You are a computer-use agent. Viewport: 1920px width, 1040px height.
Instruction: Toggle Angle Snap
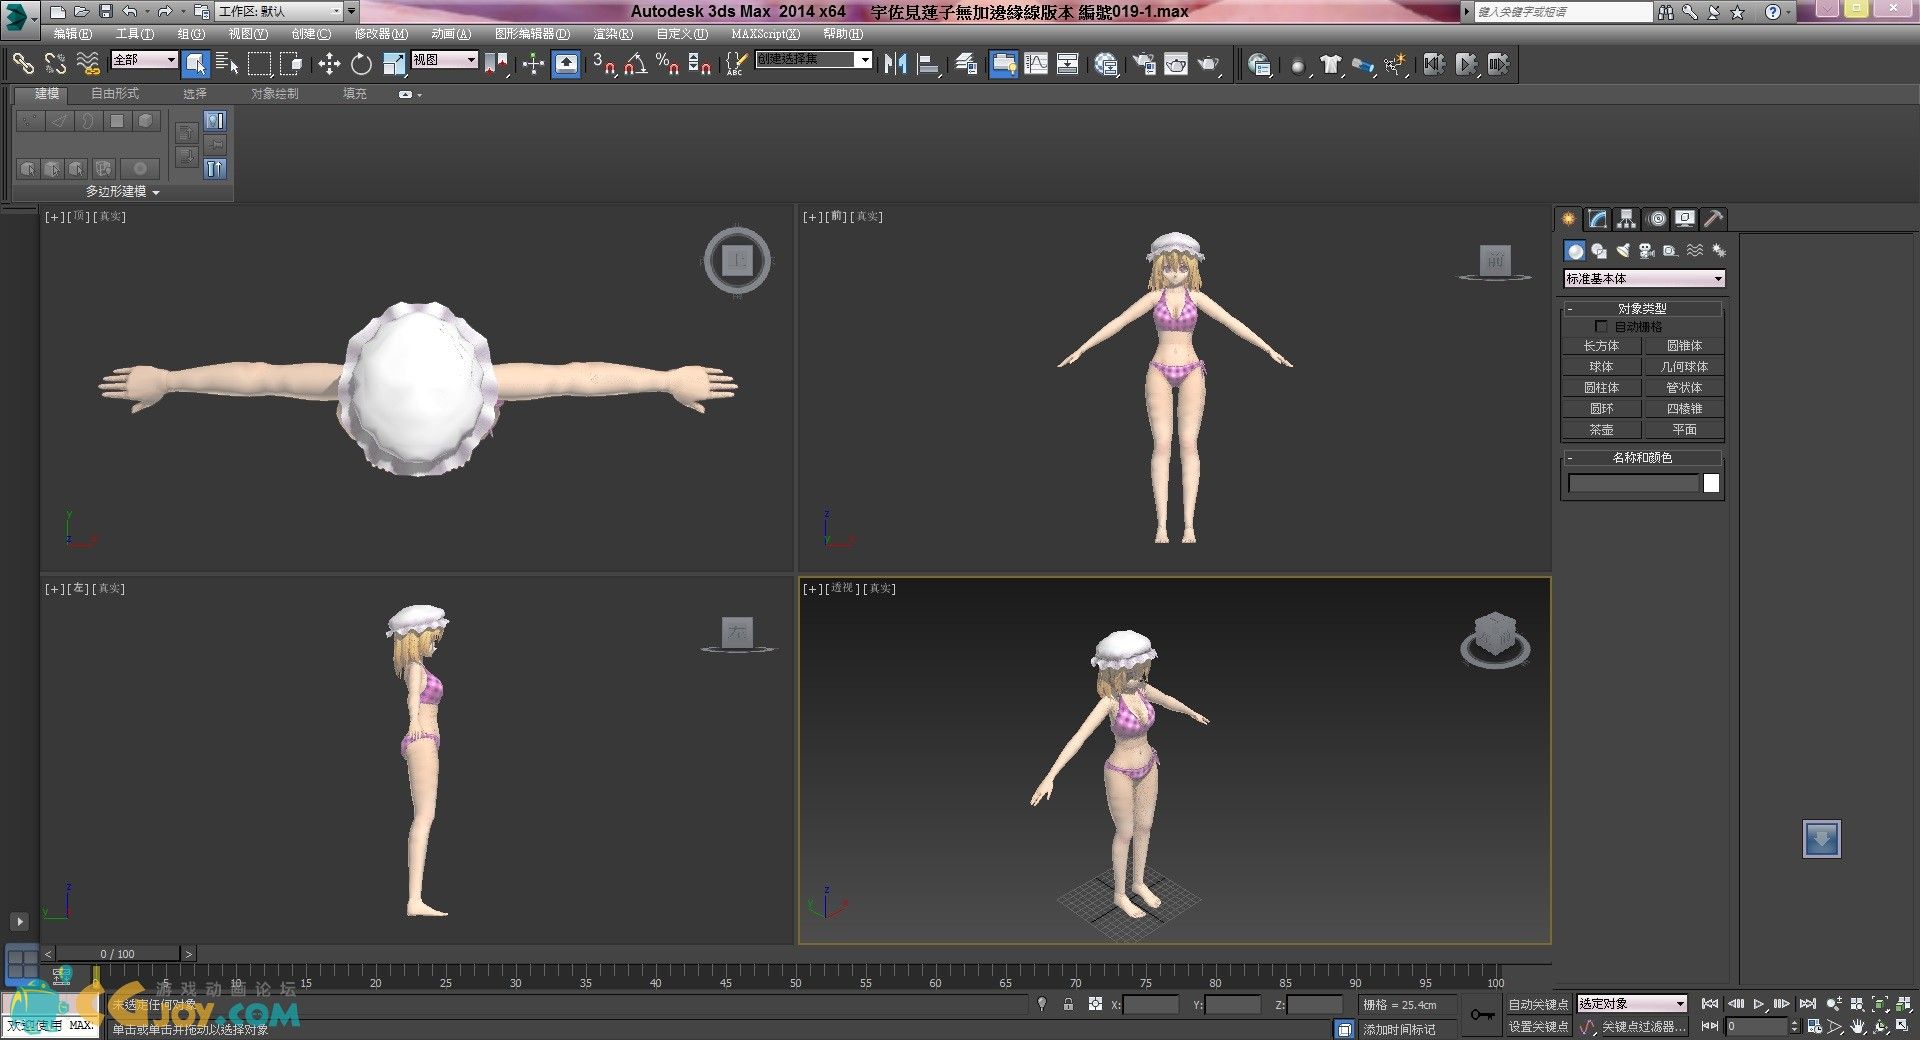point(636,64)
